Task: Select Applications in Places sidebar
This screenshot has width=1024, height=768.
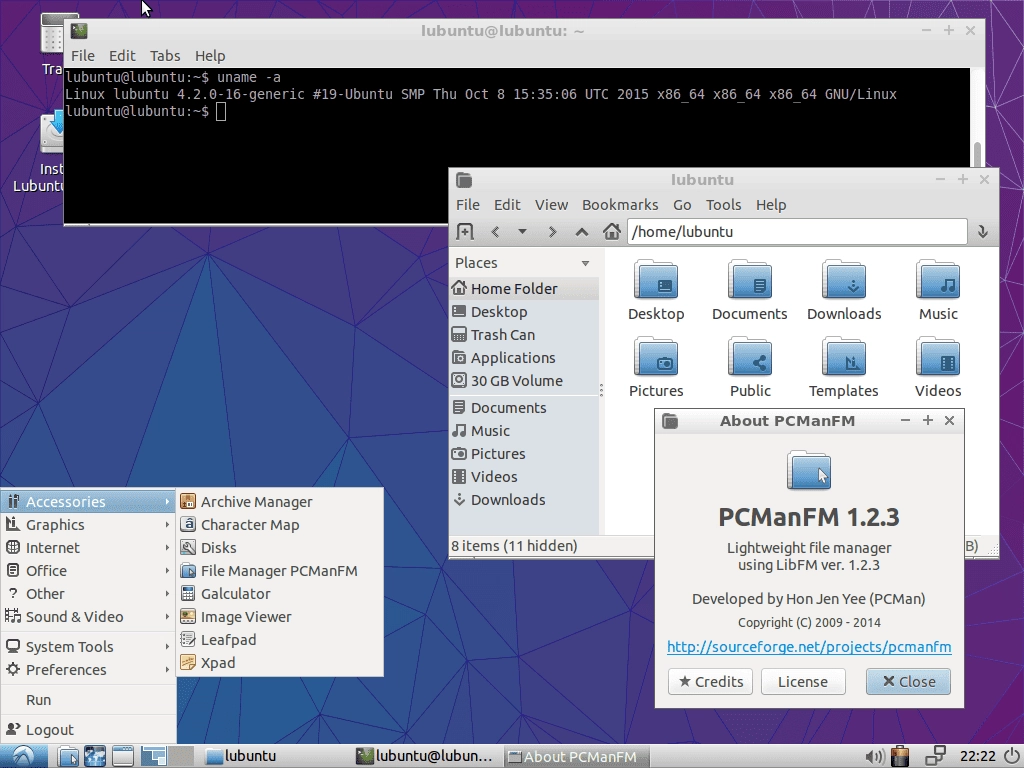Action: (524, 358)
